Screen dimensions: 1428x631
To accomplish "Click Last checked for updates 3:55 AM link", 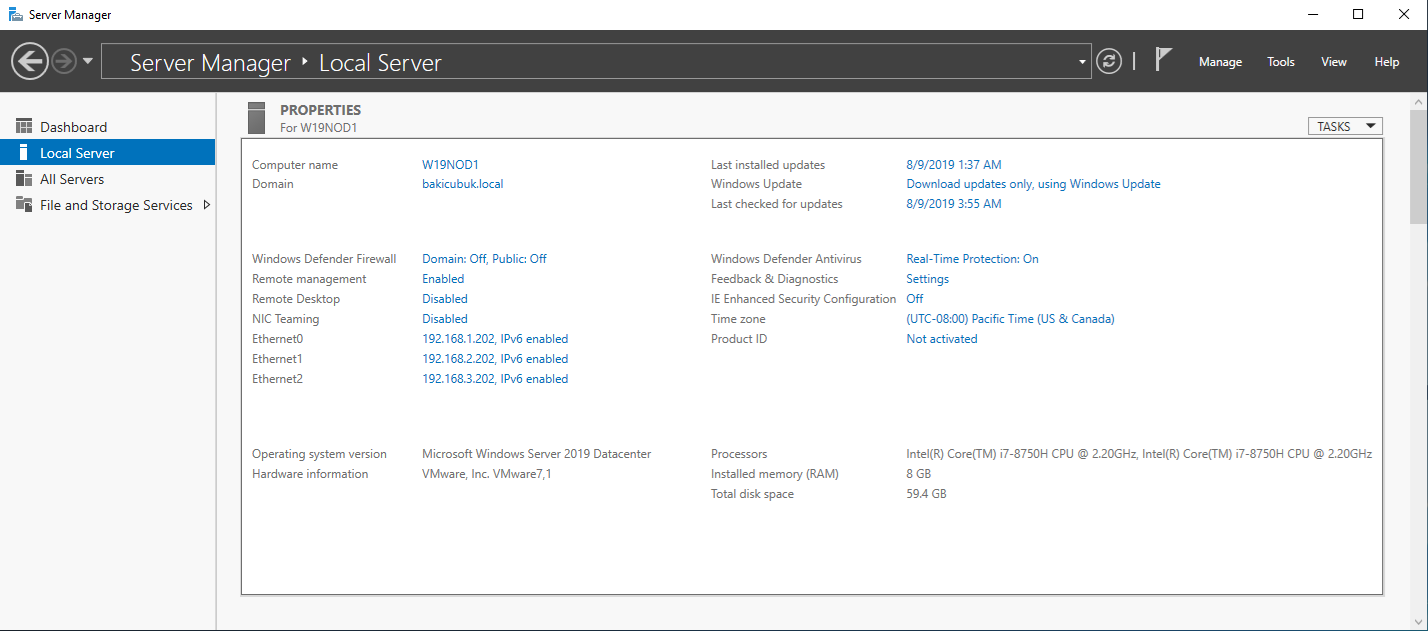I will tap(954, 204).
